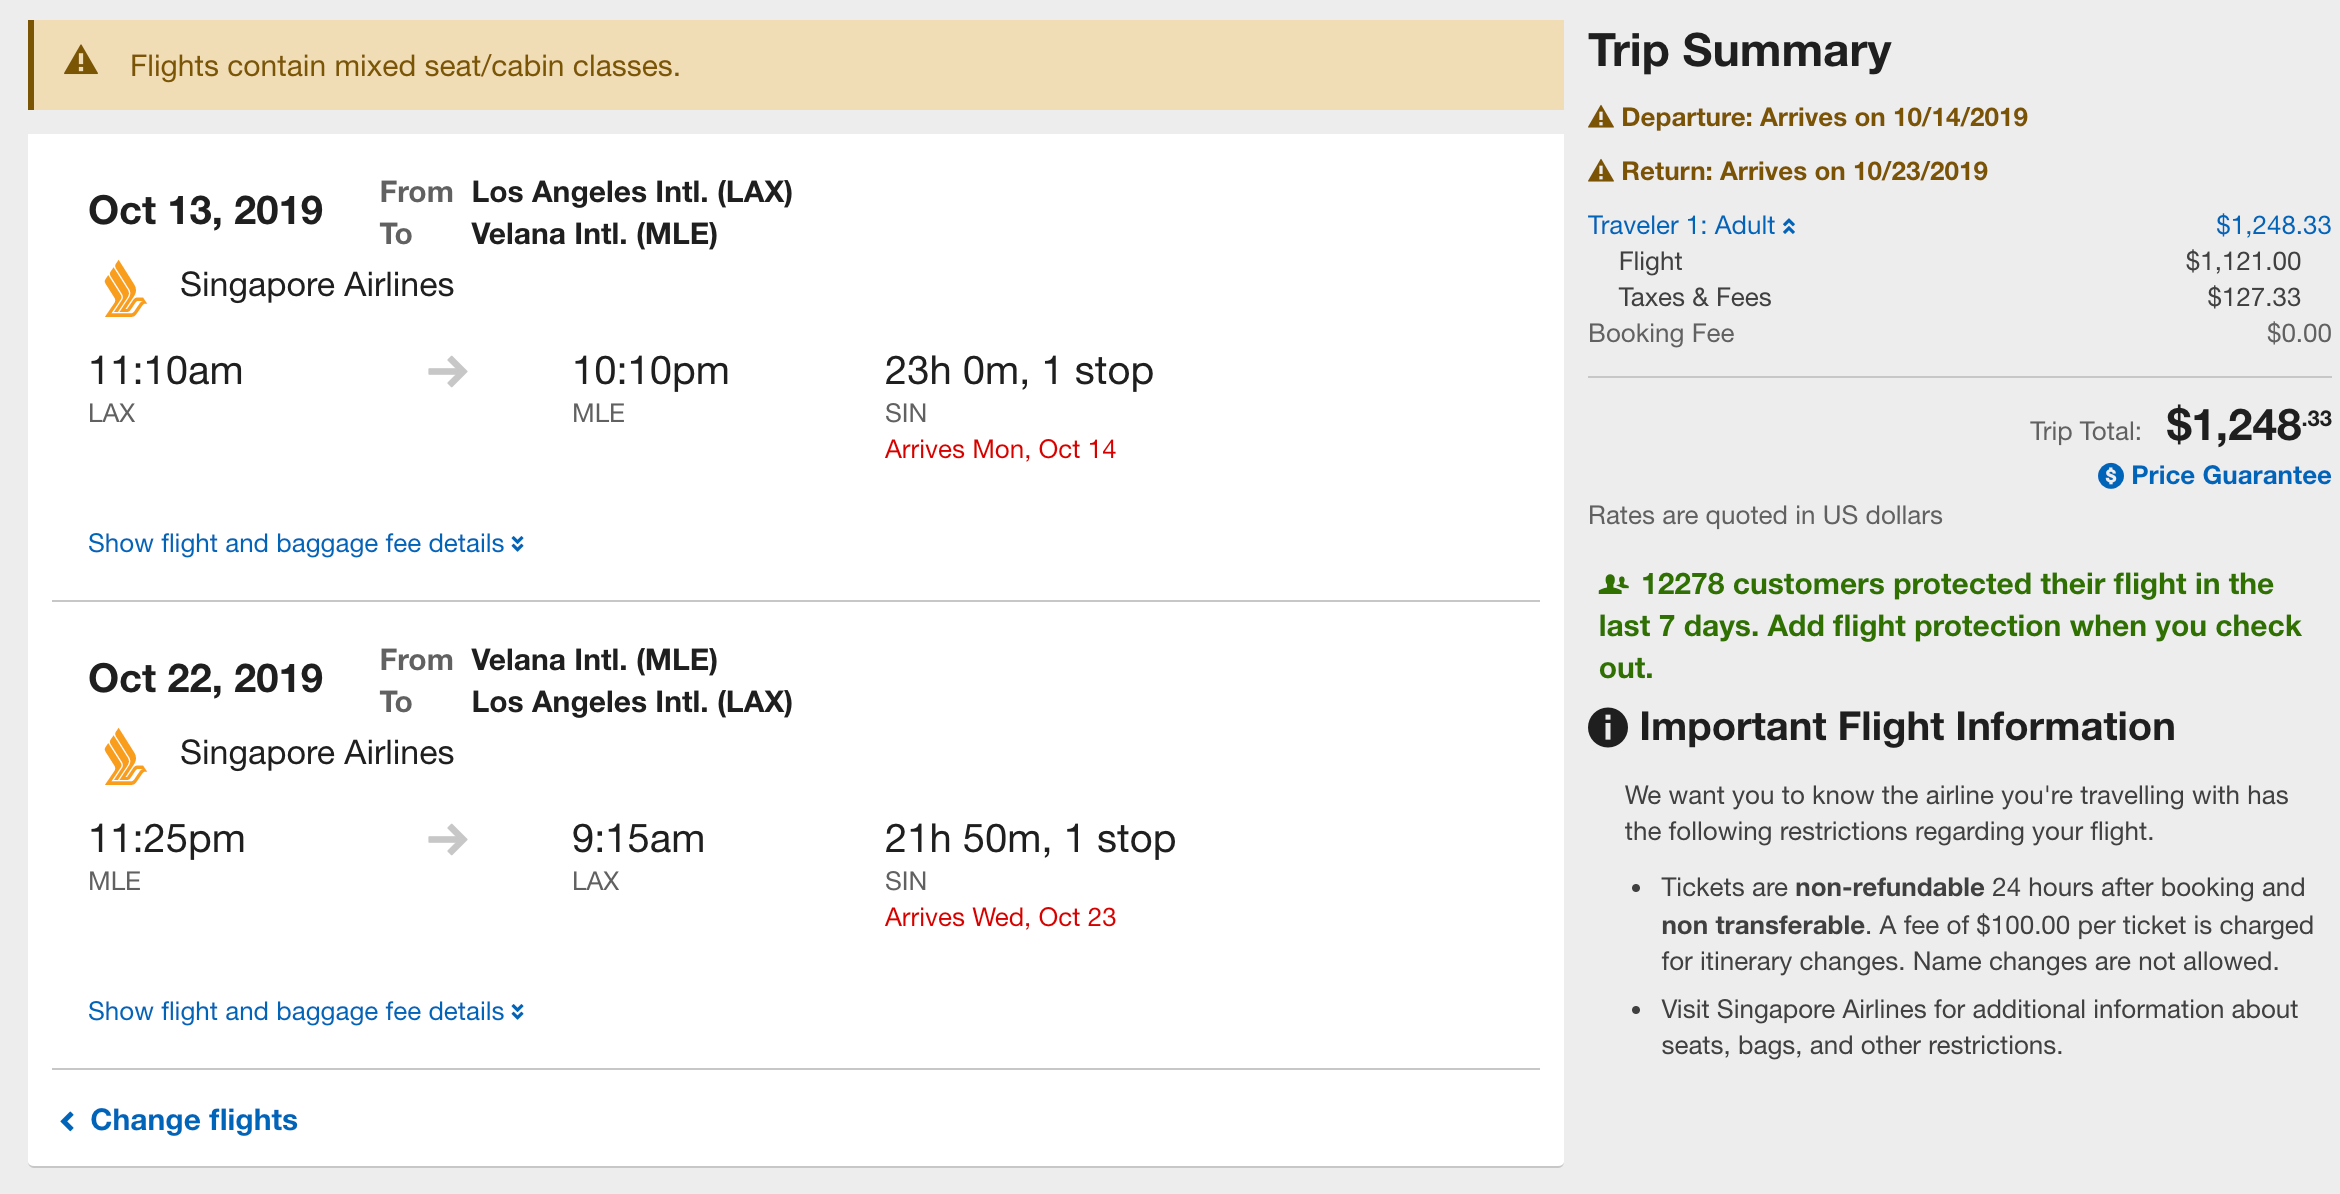This screenshot has height=1194, width=2340.
Task: Expand the Oct 22 flight and baggage fee details
Action: tap(305, 1012)
